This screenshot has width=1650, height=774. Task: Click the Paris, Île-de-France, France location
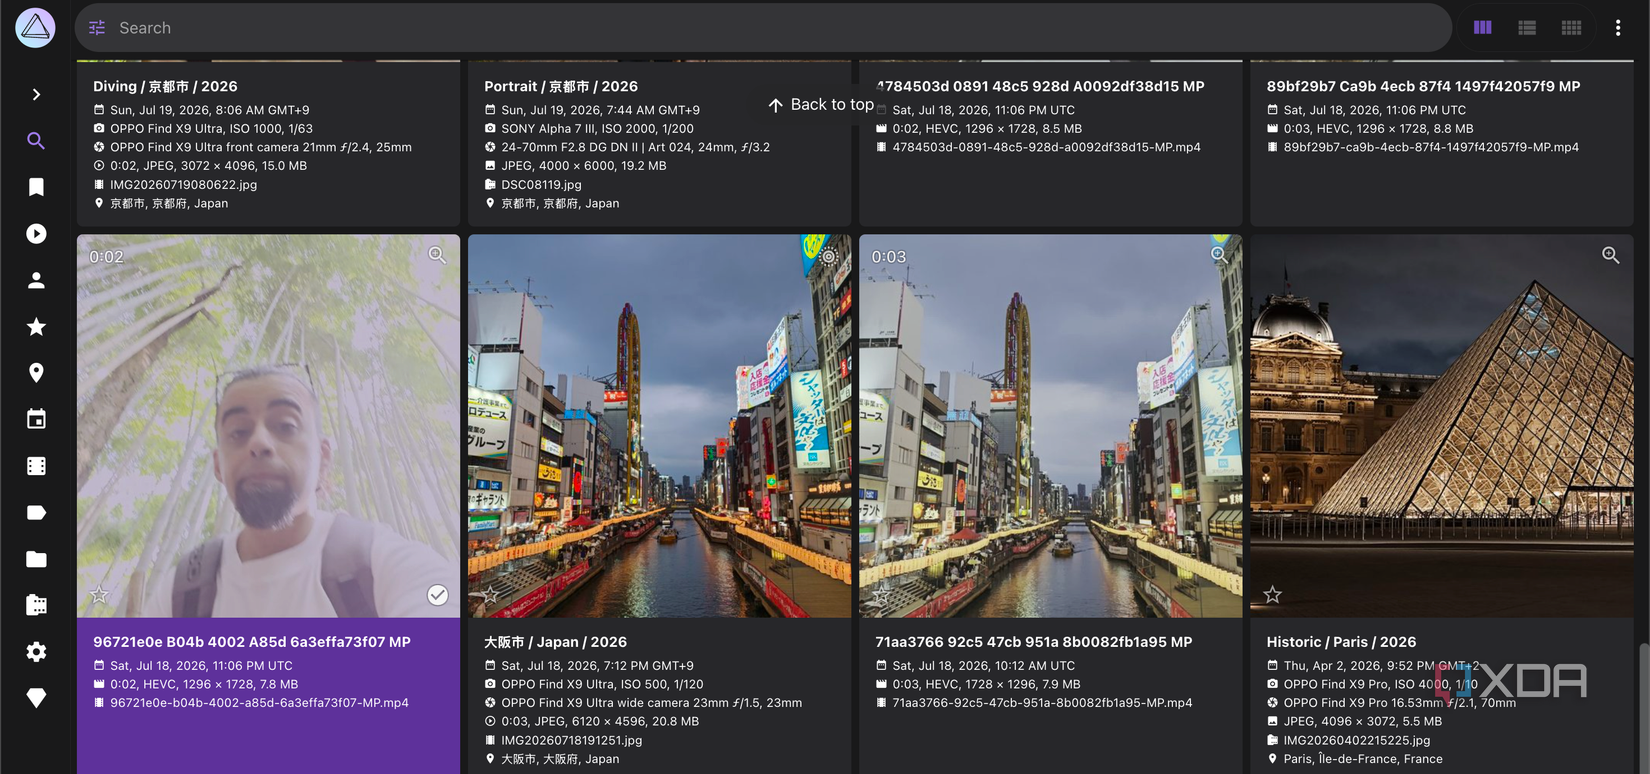tap(1363, 759)
